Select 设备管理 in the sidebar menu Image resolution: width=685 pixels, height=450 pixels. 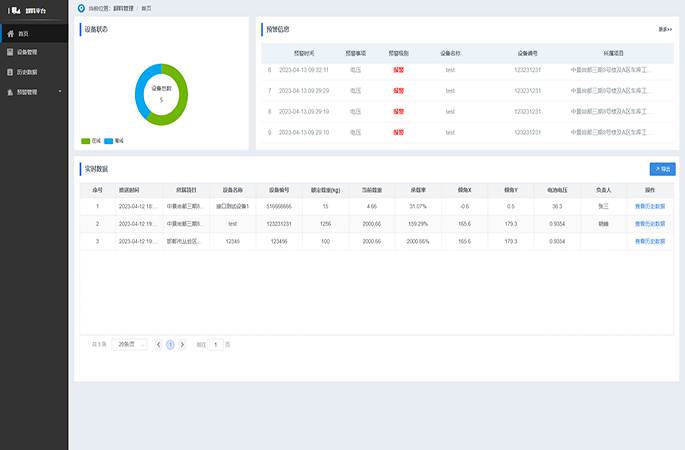pos(28,53)
